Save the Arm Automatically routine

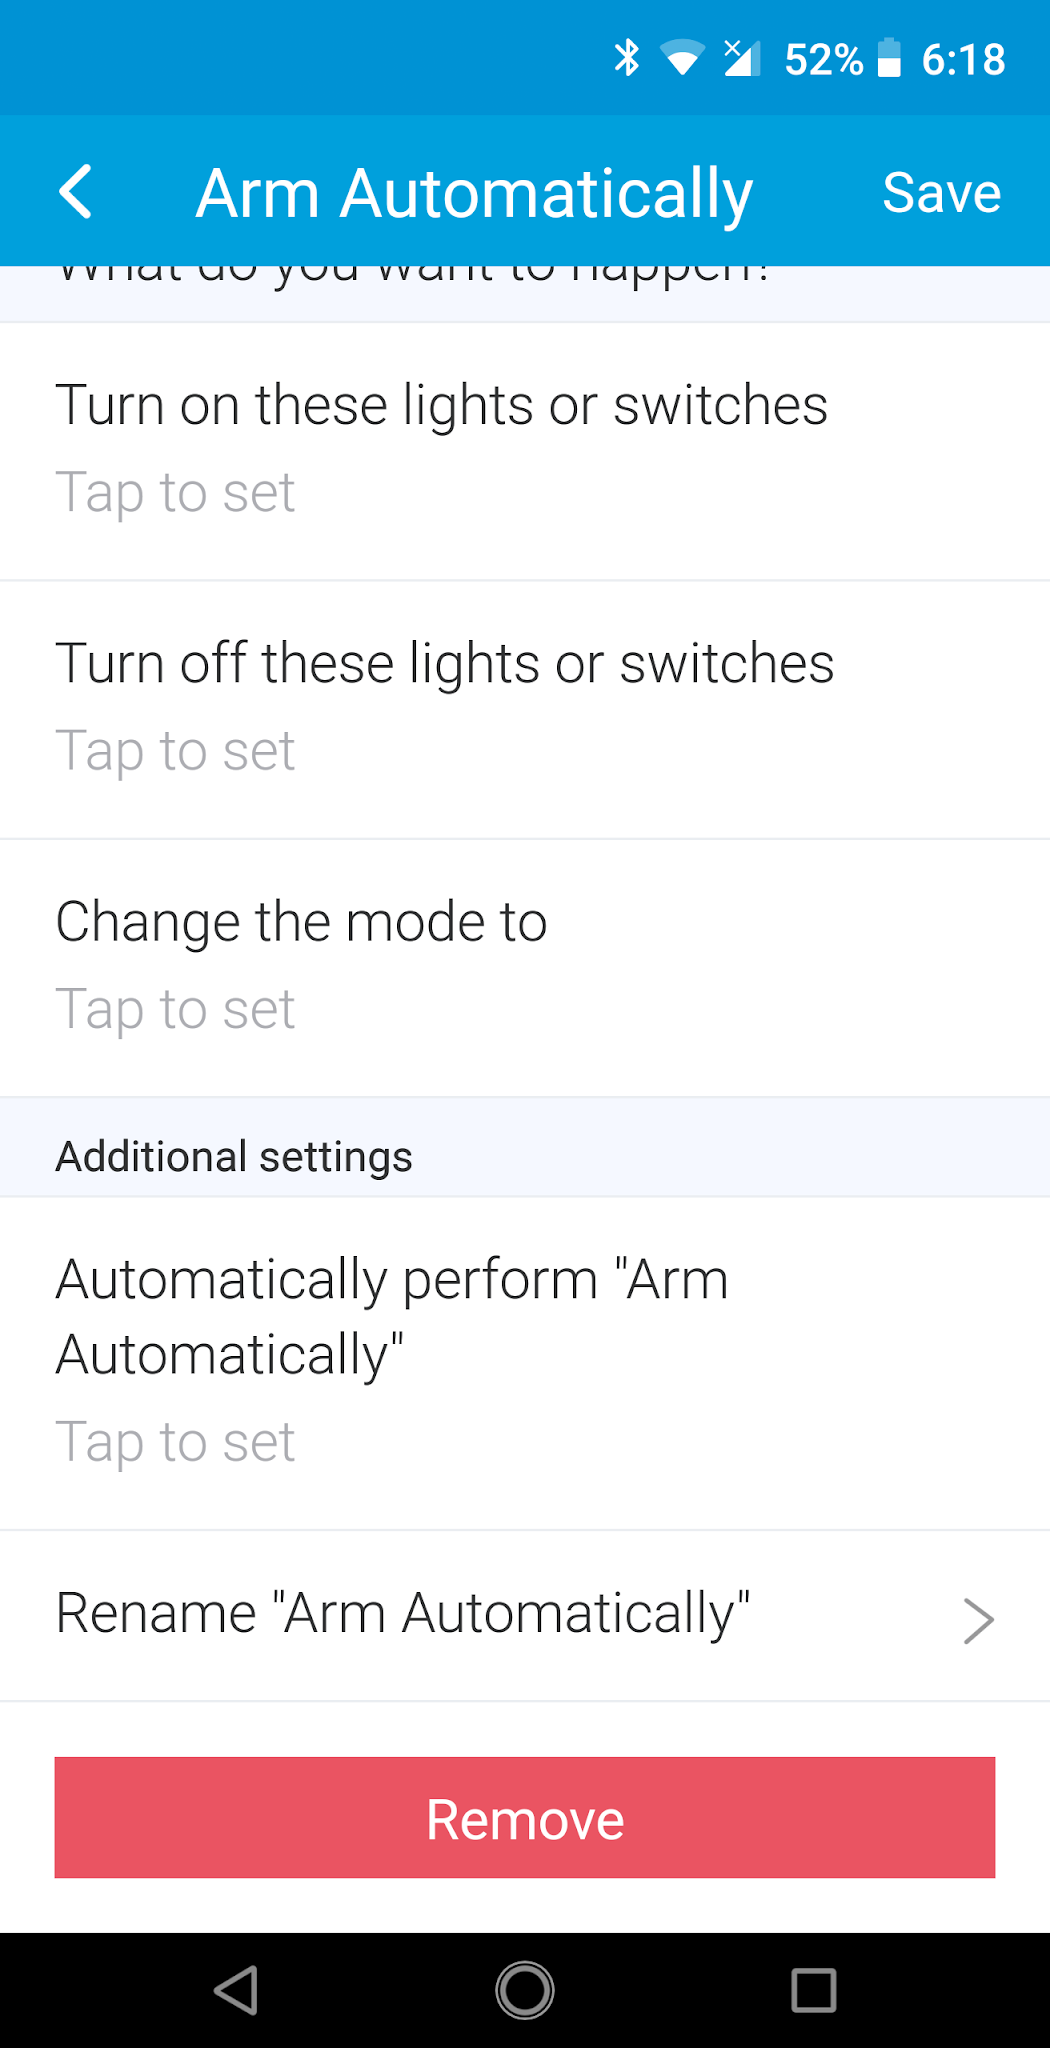941,192
